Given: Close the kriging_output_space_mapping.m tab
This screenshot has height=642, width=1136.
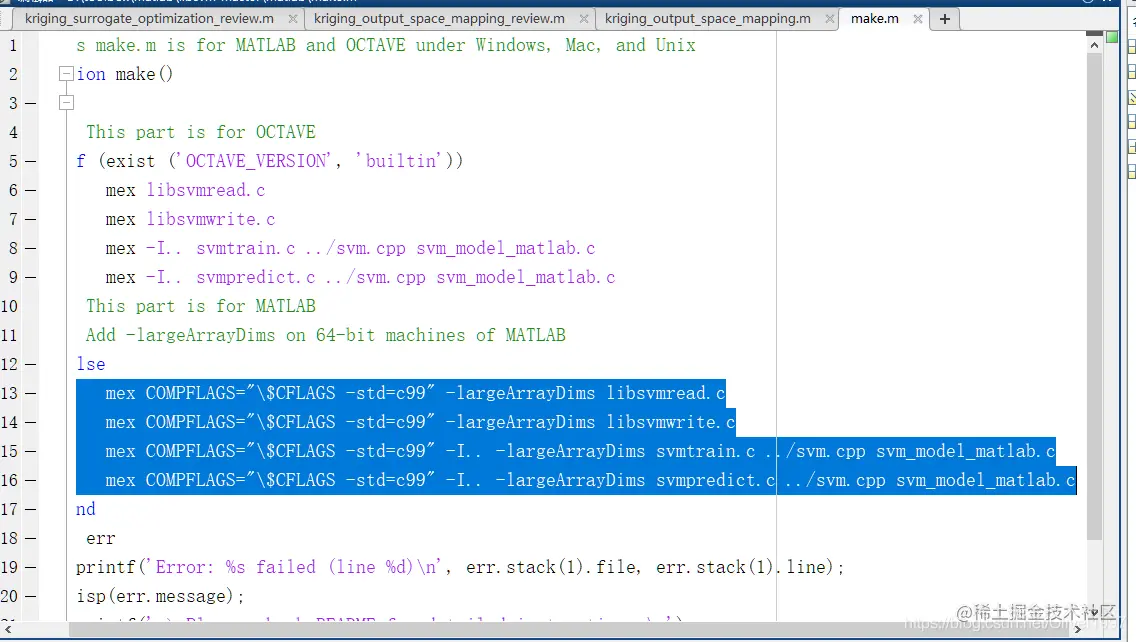Looking at the screenshot, I should click(x=830, y=19).
